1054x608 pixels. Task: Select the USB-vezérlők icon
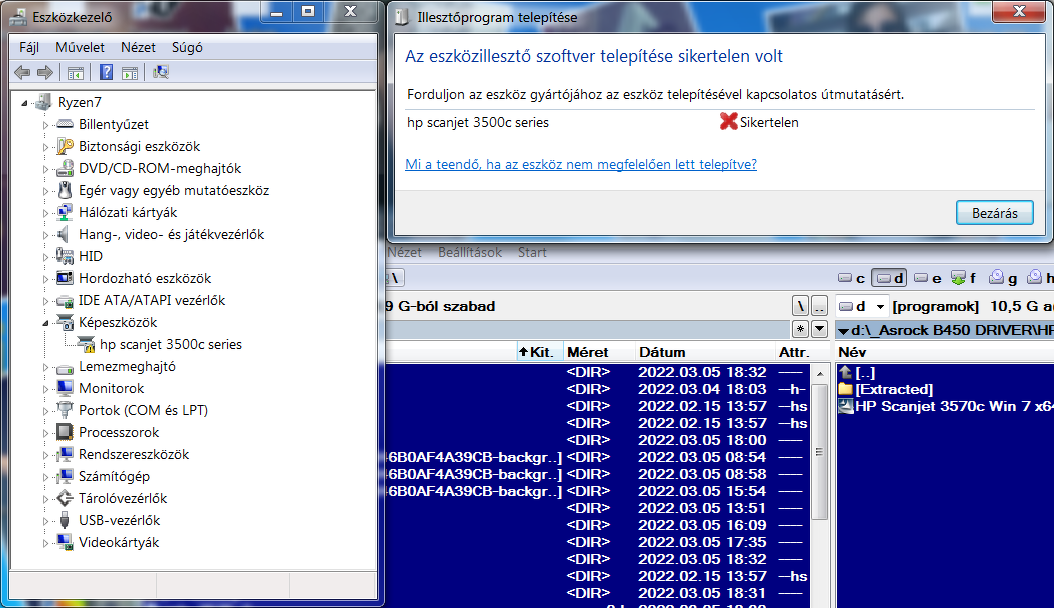65,520
